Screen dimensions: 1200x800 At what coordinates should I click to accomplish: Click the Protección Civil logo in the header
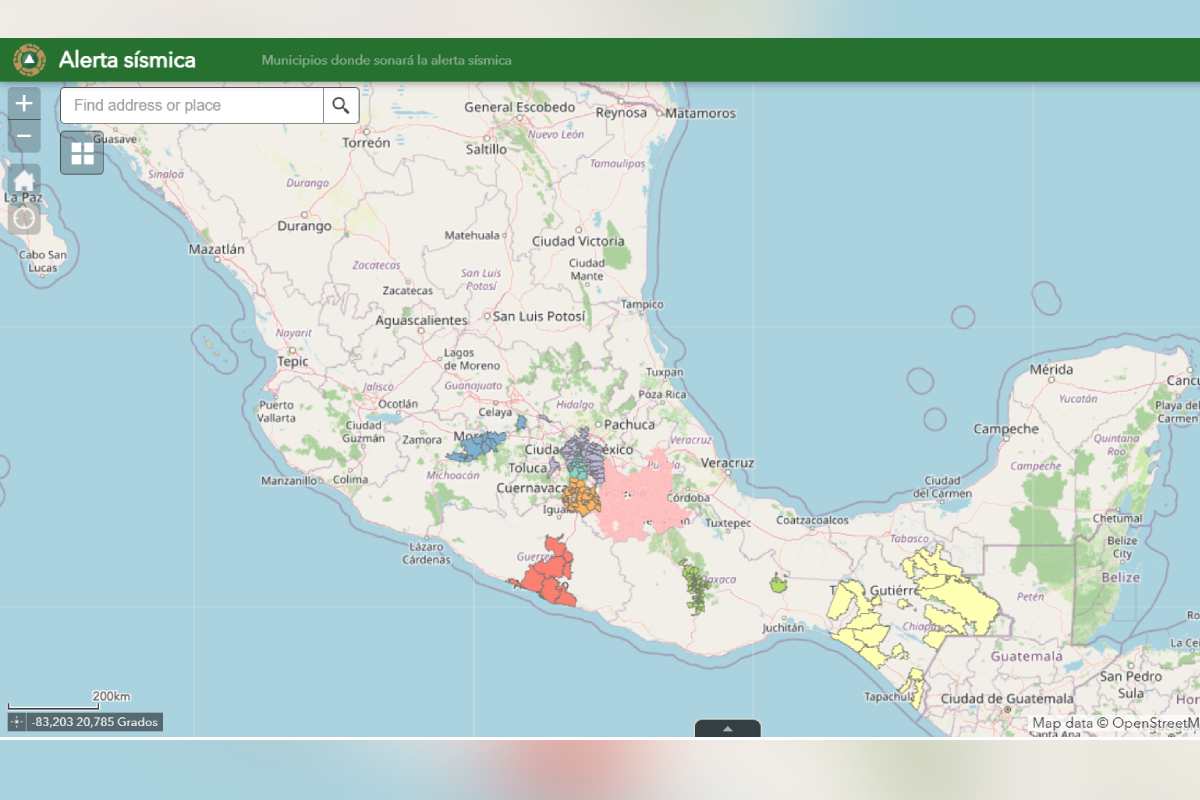coord(31,60)
